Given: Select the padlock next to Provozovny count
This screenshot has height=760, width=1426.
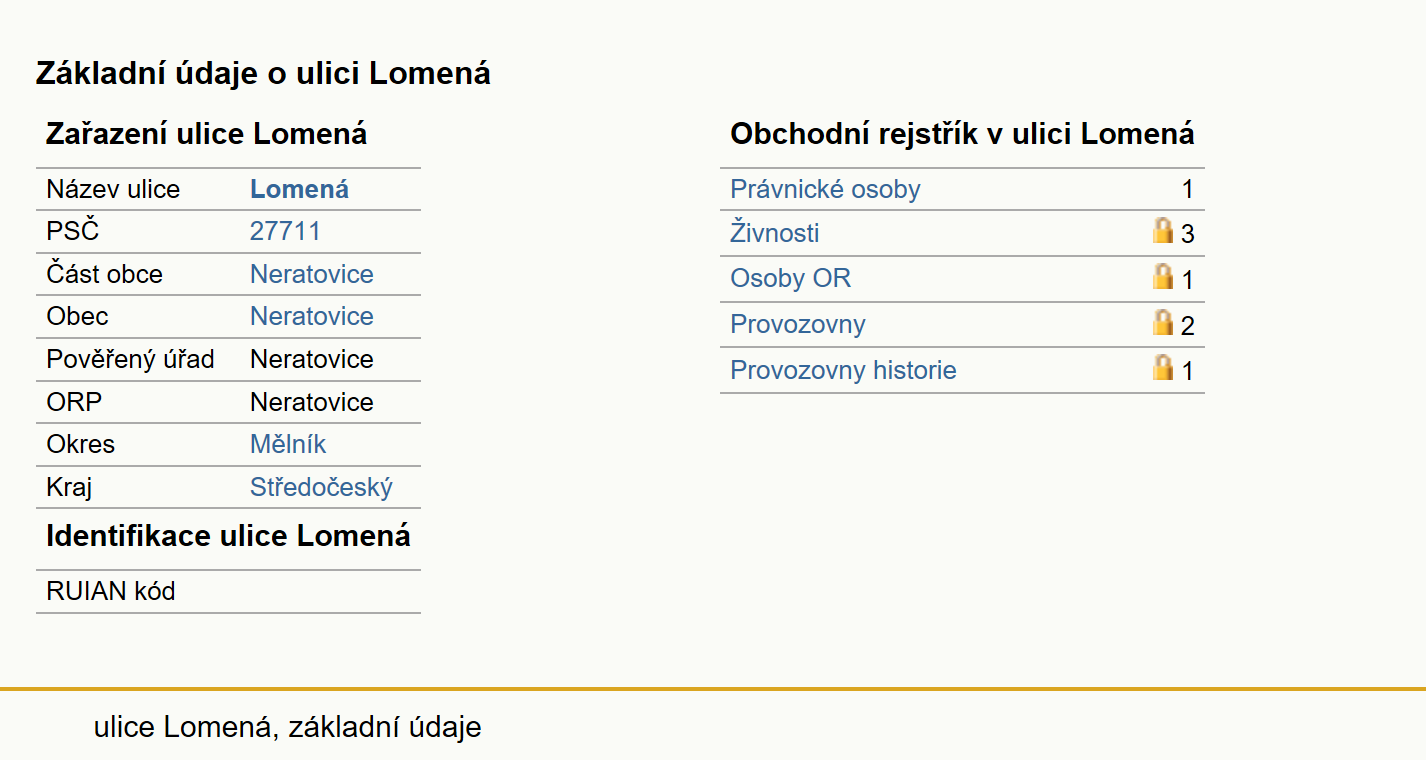Looking at the screenshot, I should 1163,322.
